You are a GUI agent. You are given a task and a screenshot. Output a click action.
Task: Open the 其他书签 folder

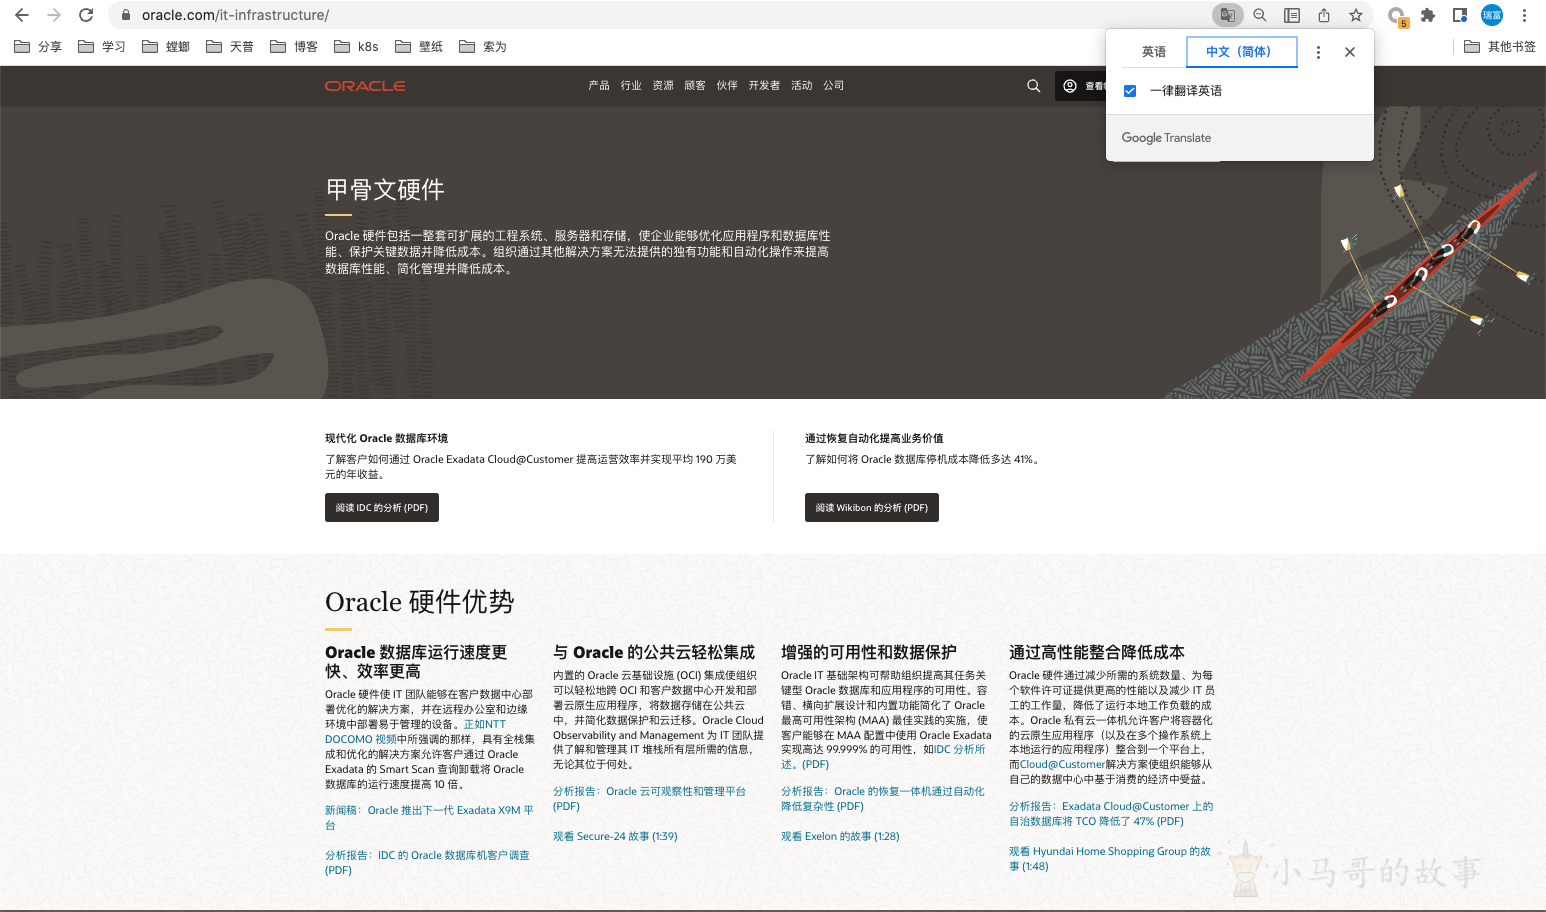pos(1500,47)
